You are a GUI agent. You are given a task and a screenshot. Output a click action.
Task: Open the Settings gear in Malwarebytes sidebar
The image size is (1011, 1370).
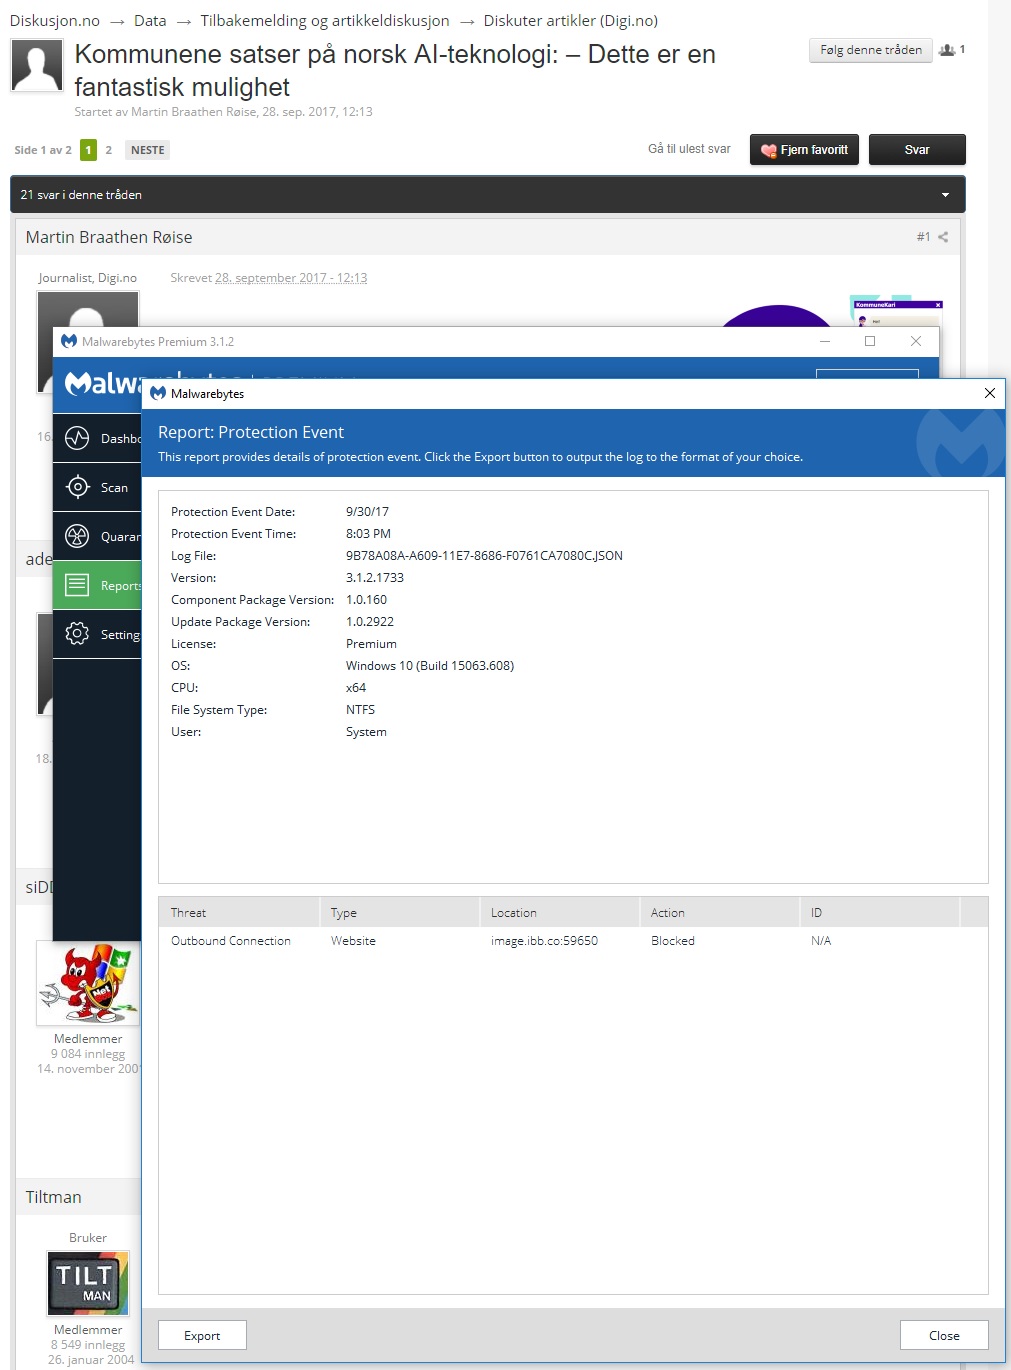pos(77,634)
